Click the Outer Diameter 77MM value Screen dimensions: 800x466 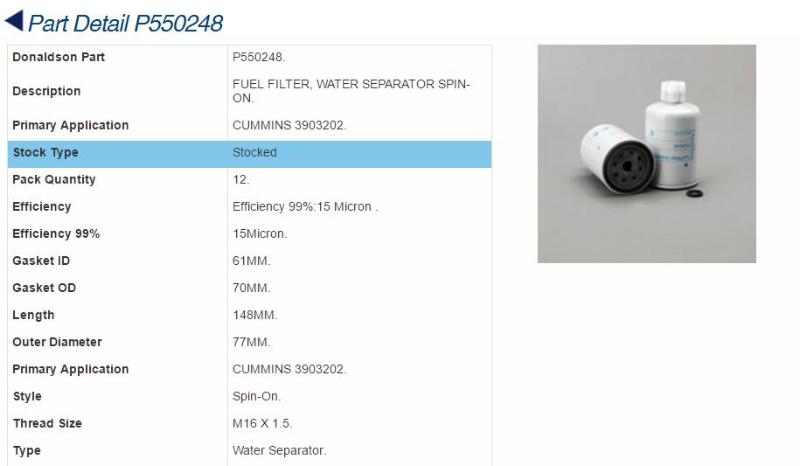pyautogui.click(x=251, y=342)
